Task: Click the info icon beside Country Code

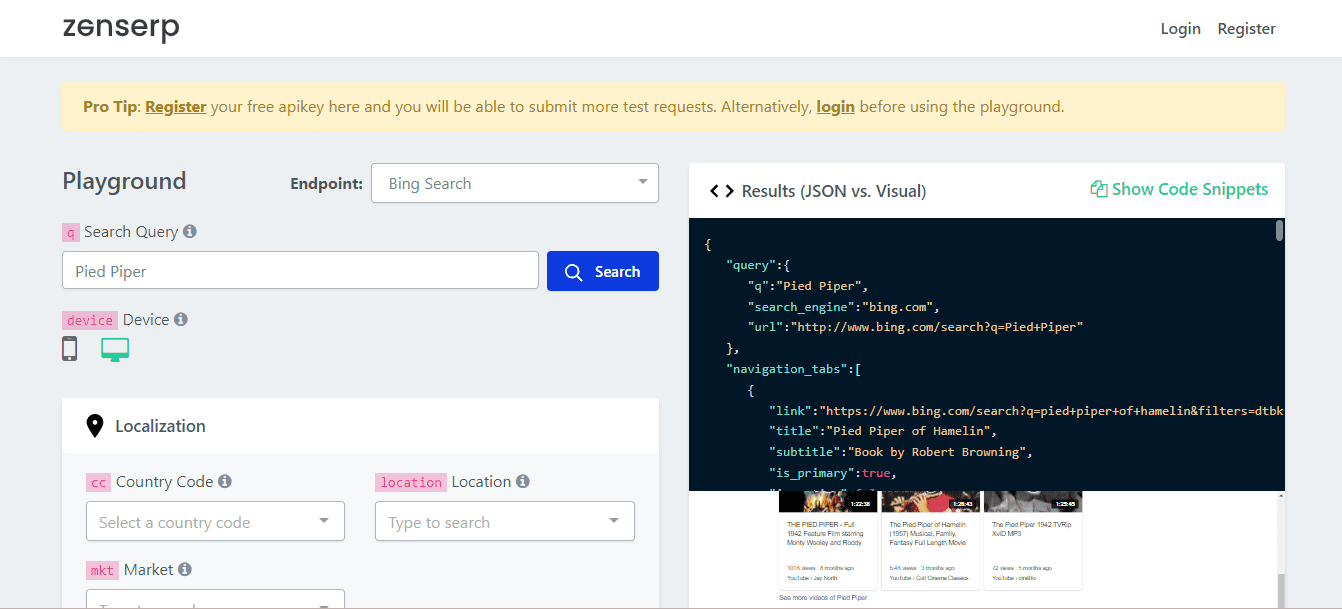Action: (226, 481)
